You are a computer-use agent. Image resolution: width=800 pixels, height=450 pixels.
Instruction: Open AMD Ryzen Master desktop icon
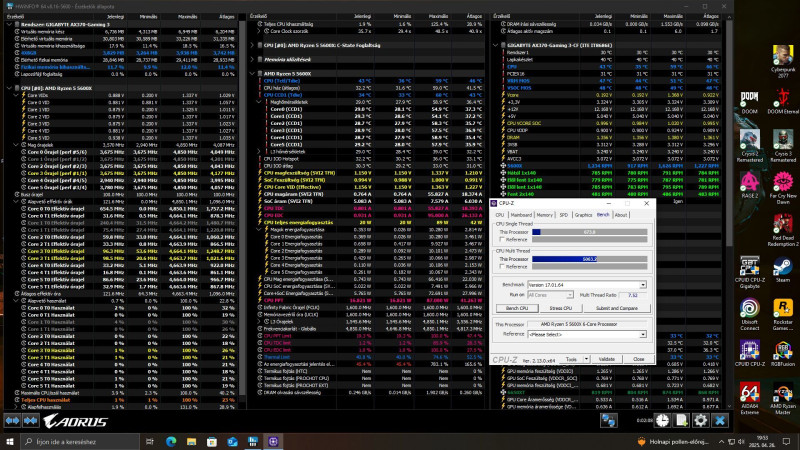(x=783, y=398)
